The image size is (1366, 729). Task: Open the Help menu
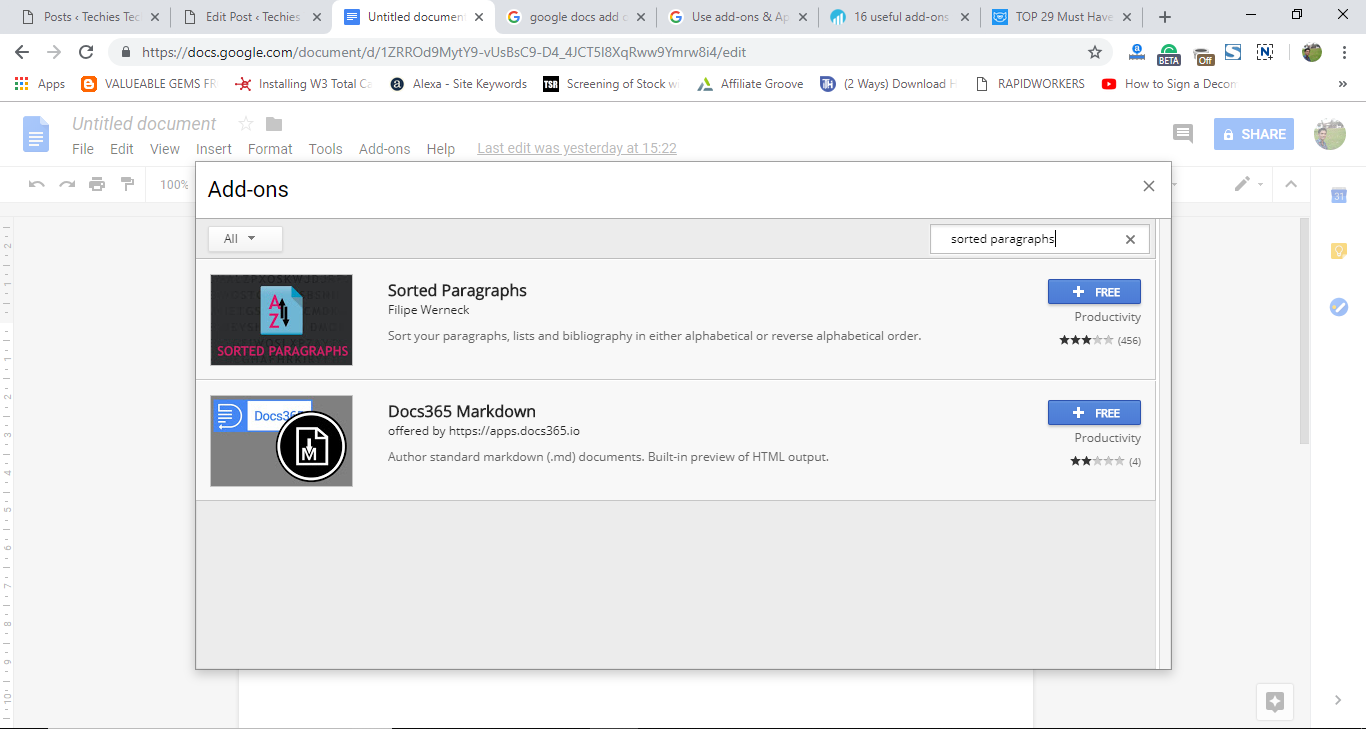tap(441, 149)
